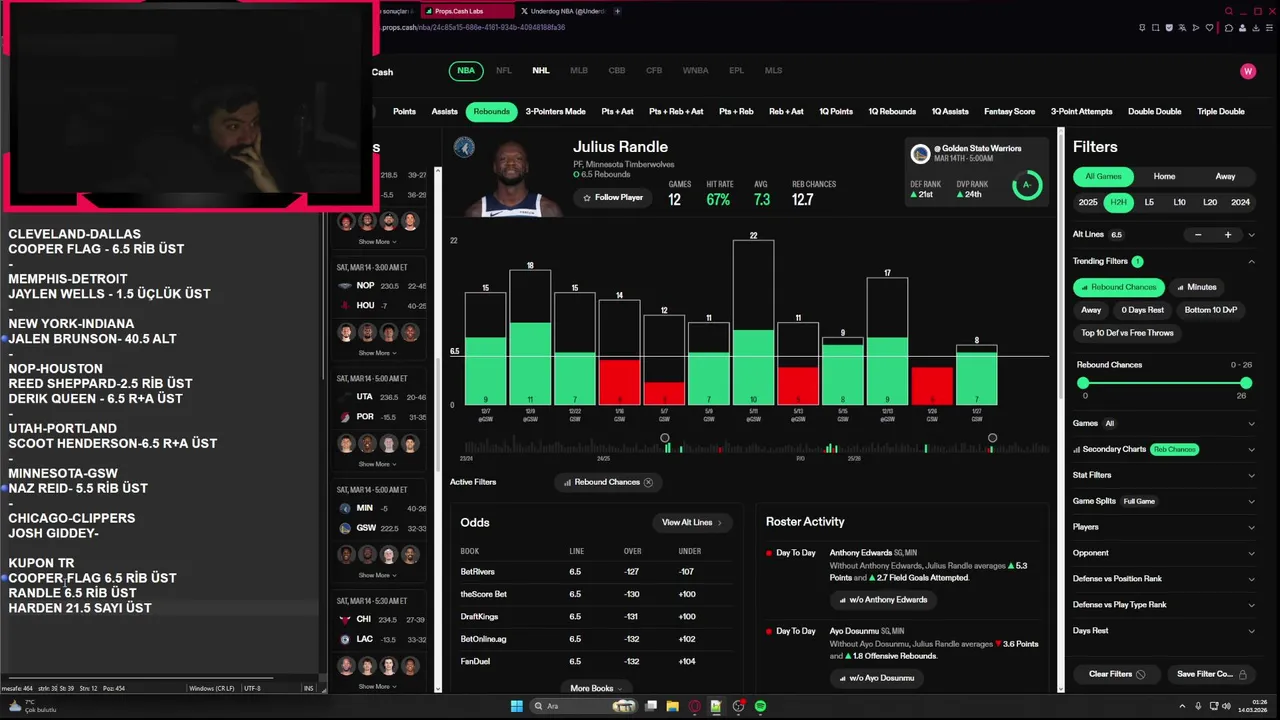
Task: Click w/o Anthony Edwards filter button
Action: pyautogui.click(x=882, y=600)
